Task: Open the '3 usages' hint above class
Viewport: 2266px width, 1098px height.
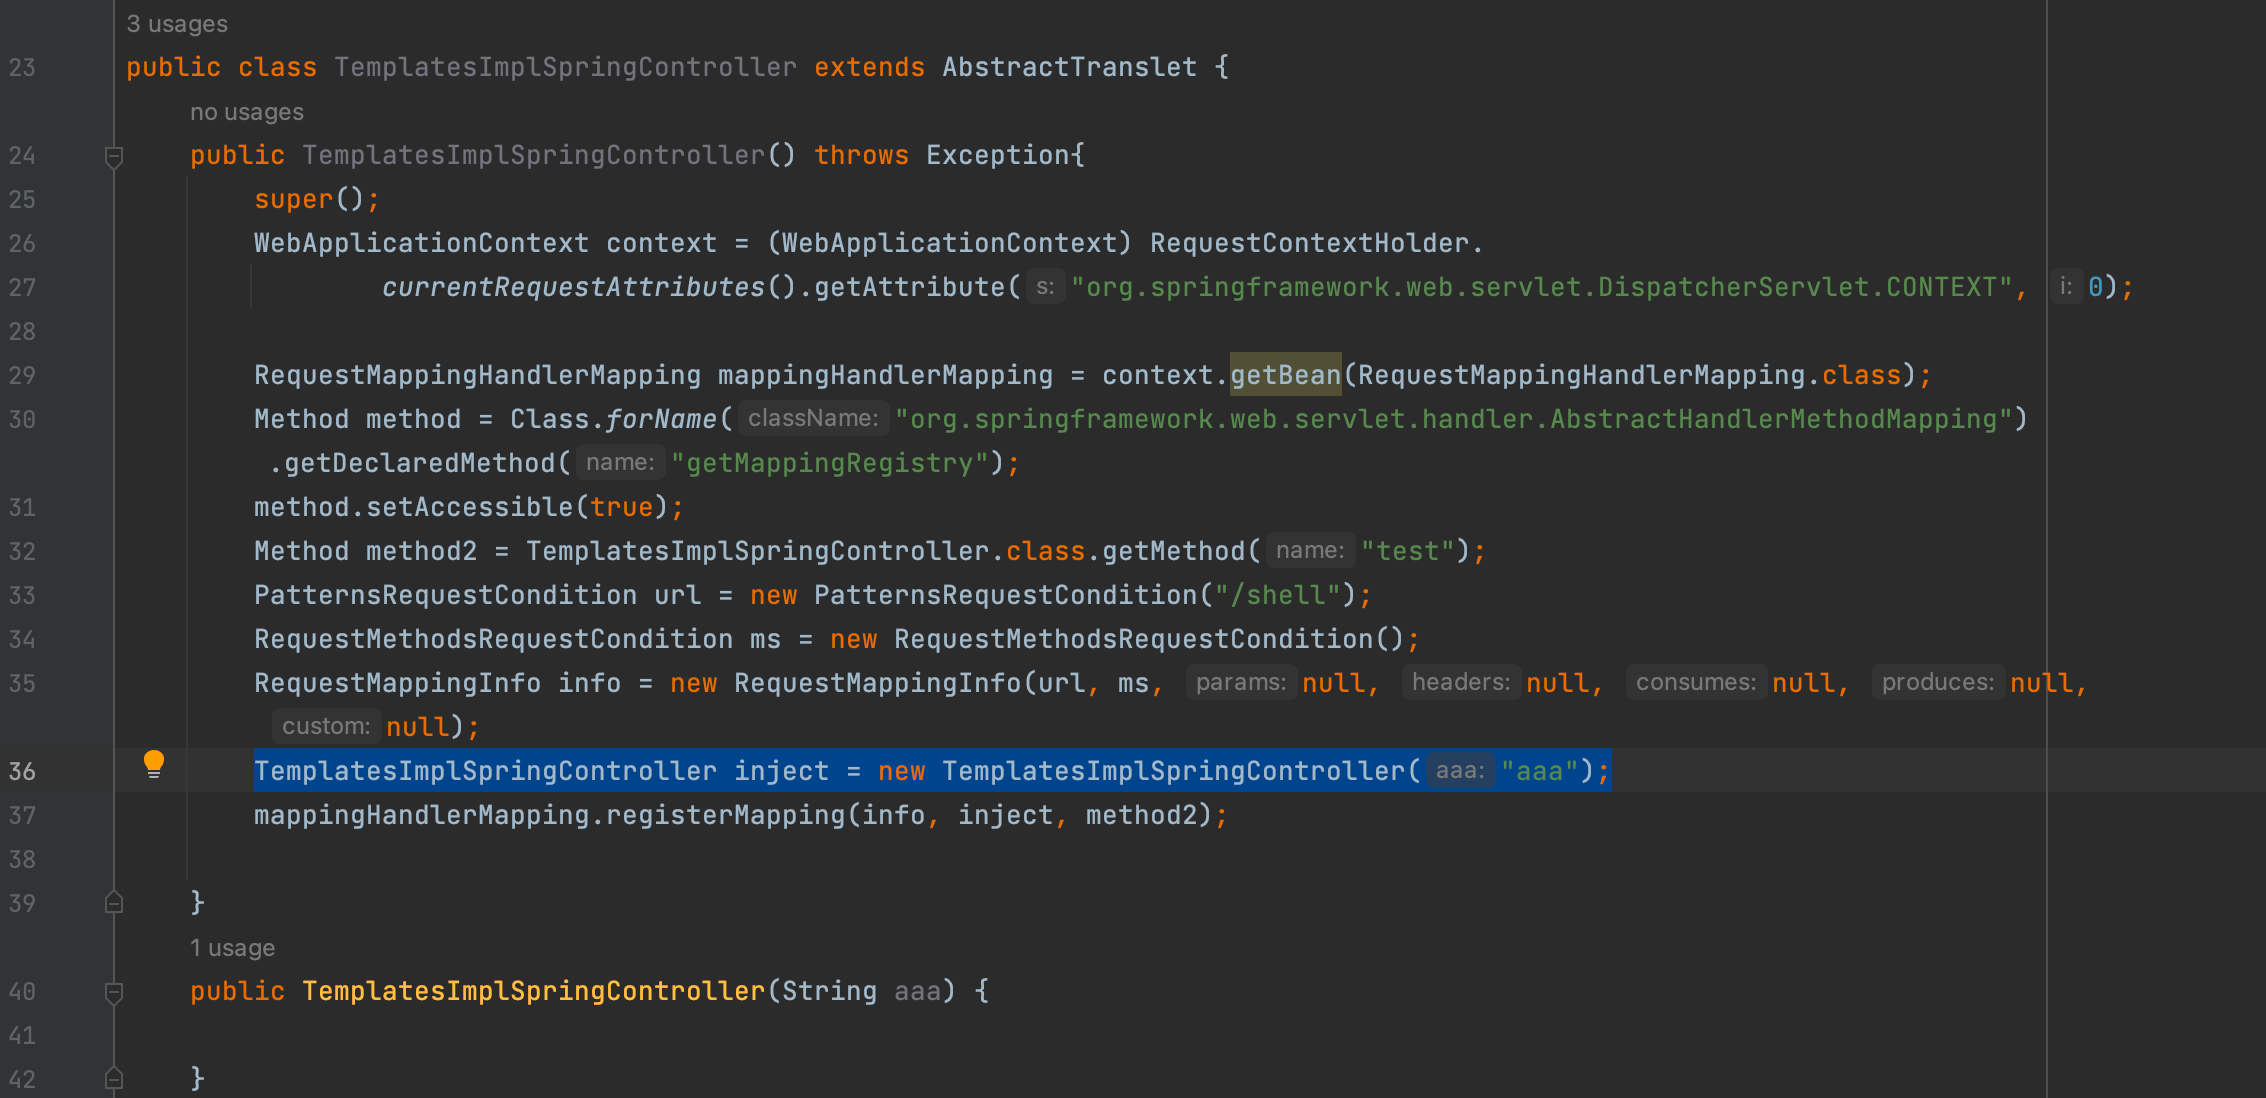Action: (x=177, y=24)
